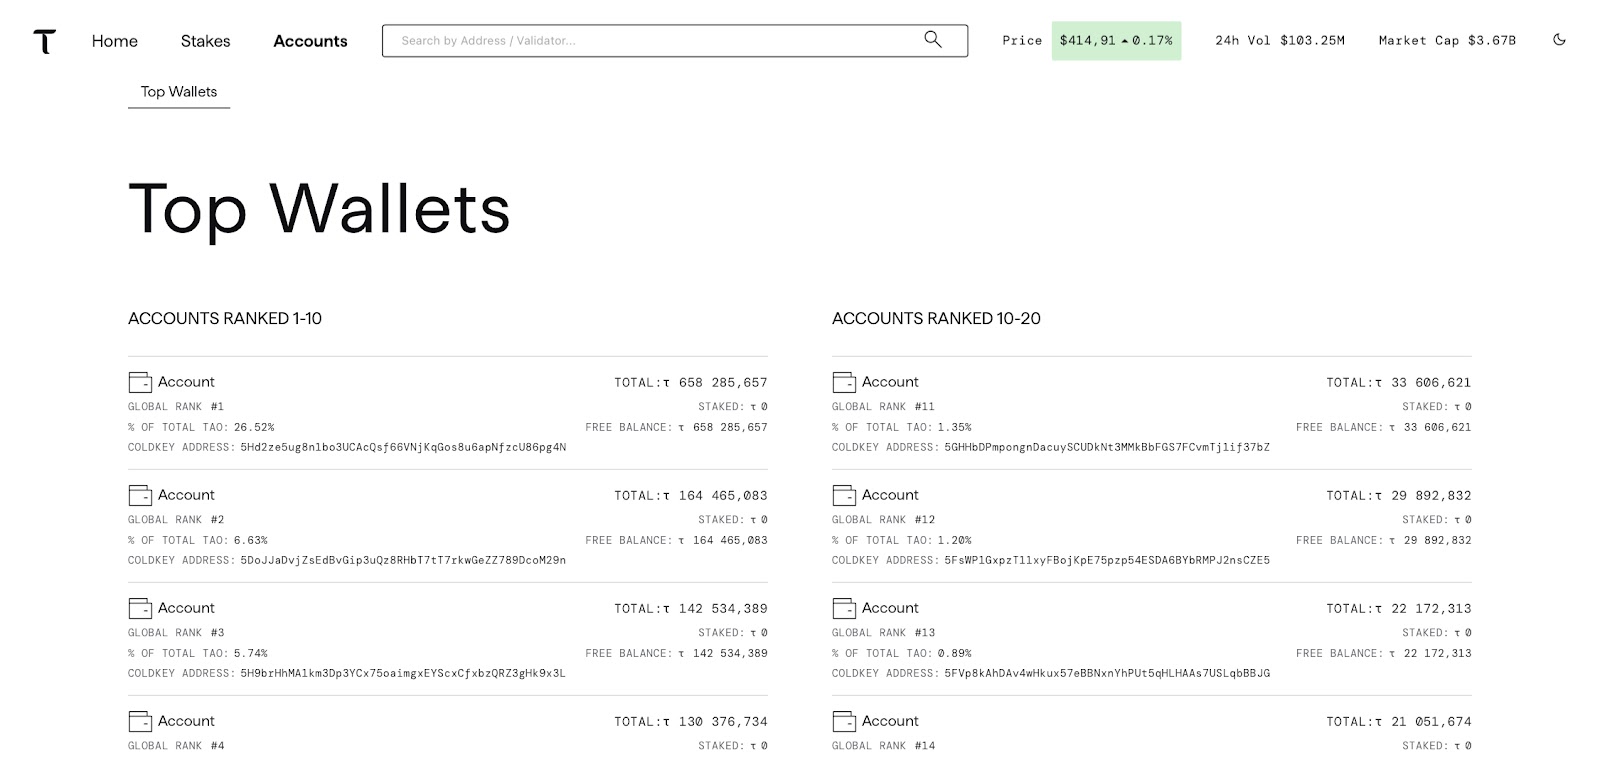Screen dimensions: 1600x760
Task: Open Account link for rank #1
Action: pyautogui.click(x=186, y=382)
